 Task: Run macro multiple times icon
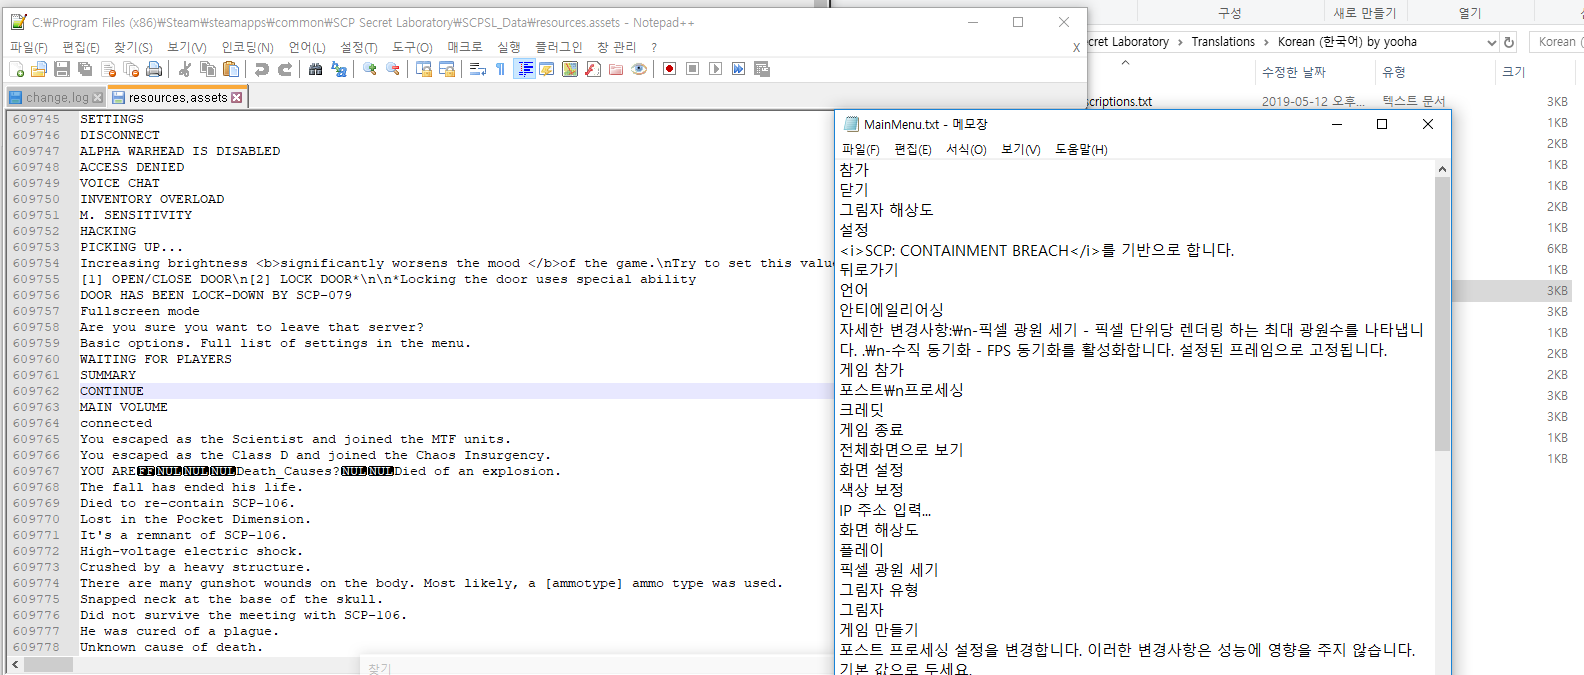(739, 69)
